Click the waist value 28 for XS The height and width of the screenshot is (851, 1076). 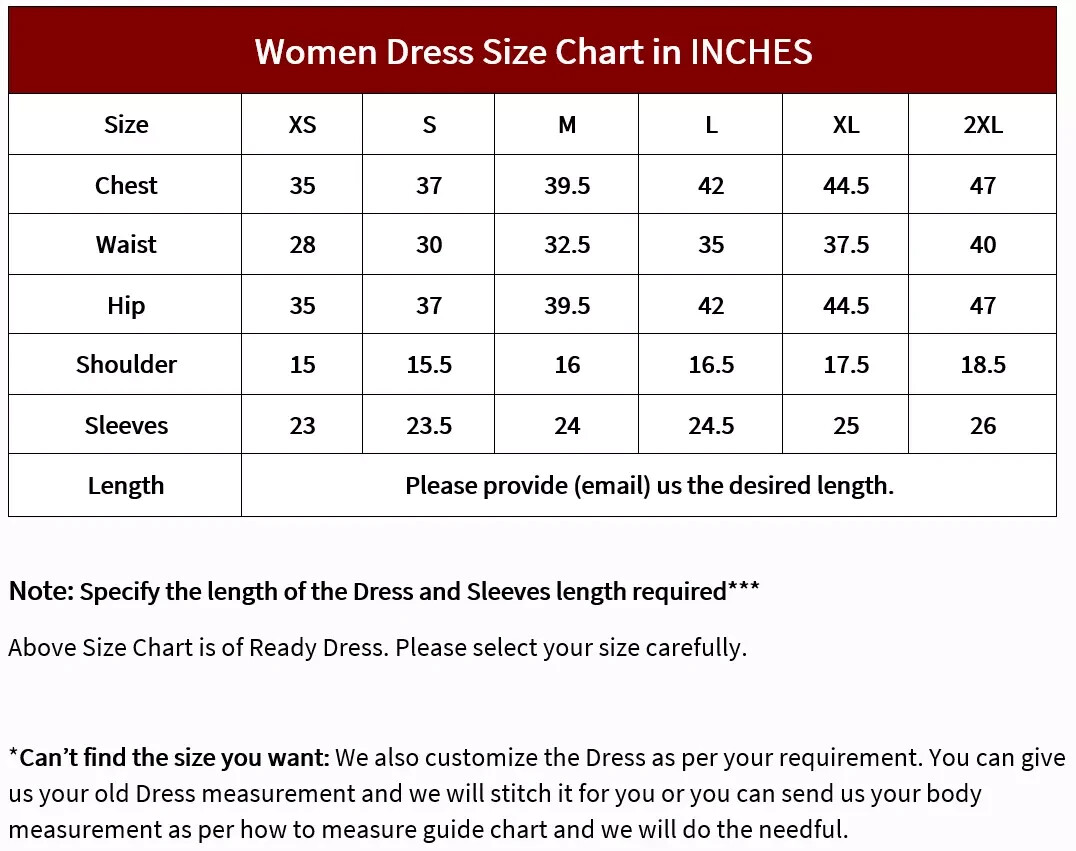(x=302, y=244)
